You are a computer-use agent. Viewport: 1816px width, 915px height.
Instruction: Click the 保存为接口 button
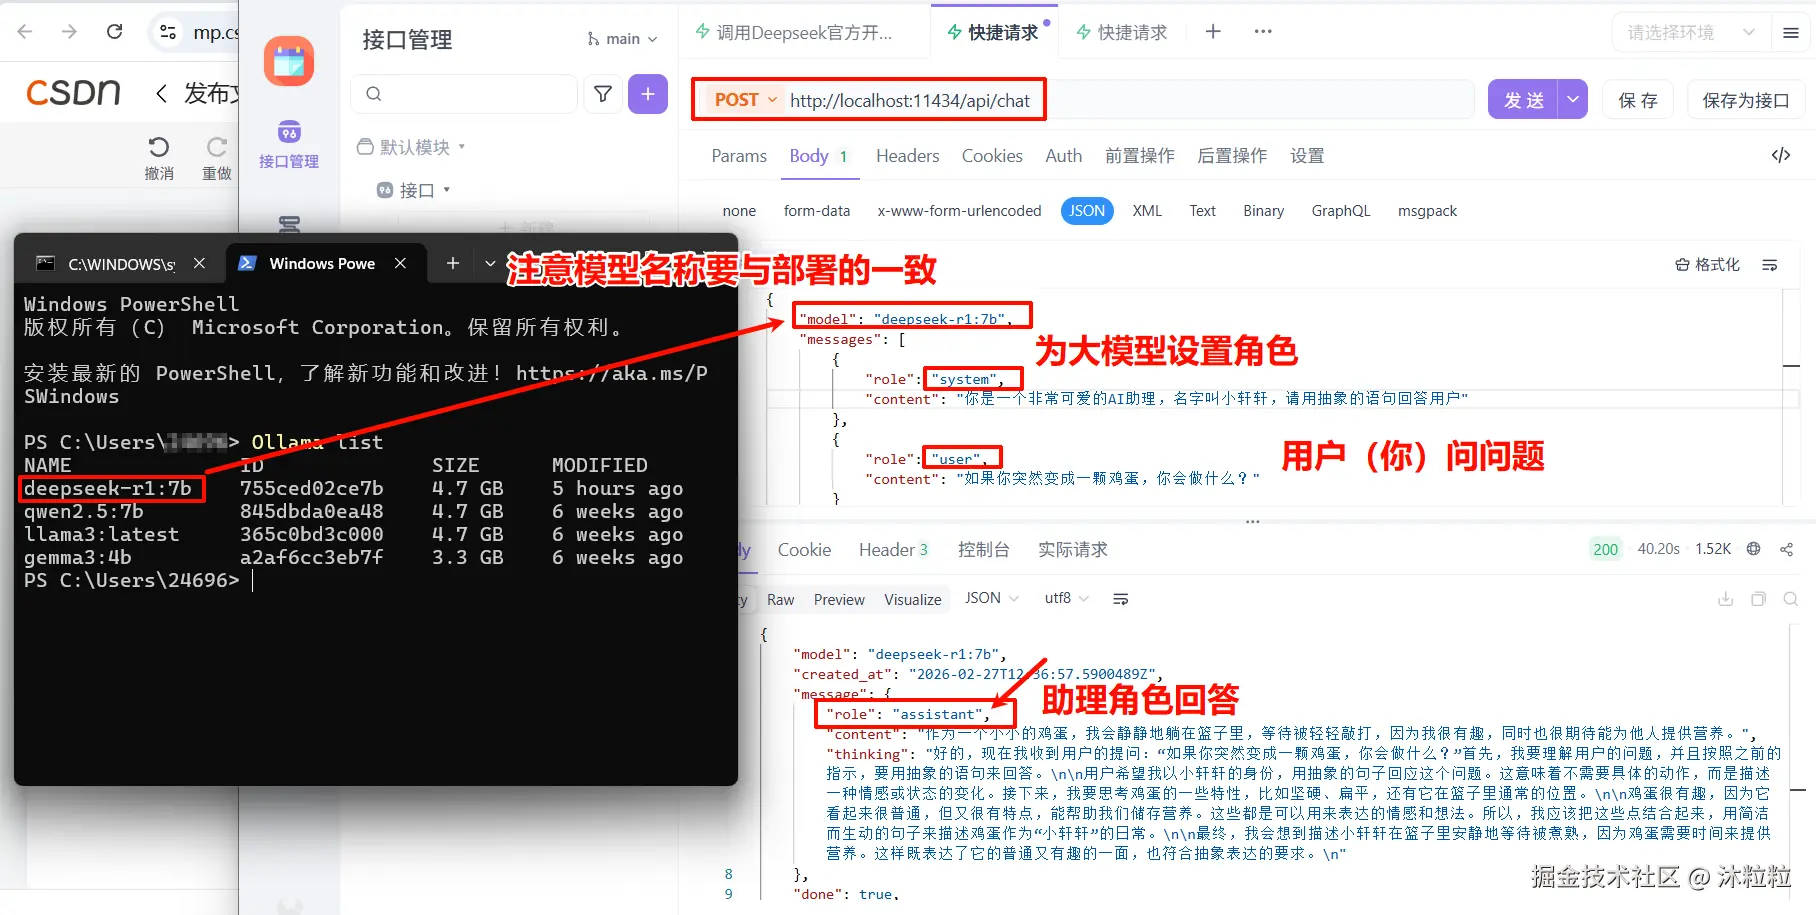pos(1746,100)
